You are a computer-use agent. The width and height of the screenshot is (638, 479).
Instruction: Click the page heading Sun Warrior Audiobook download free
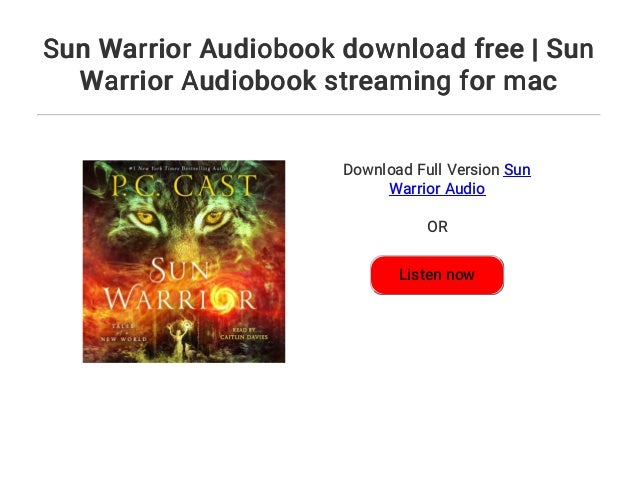point(284,49)
